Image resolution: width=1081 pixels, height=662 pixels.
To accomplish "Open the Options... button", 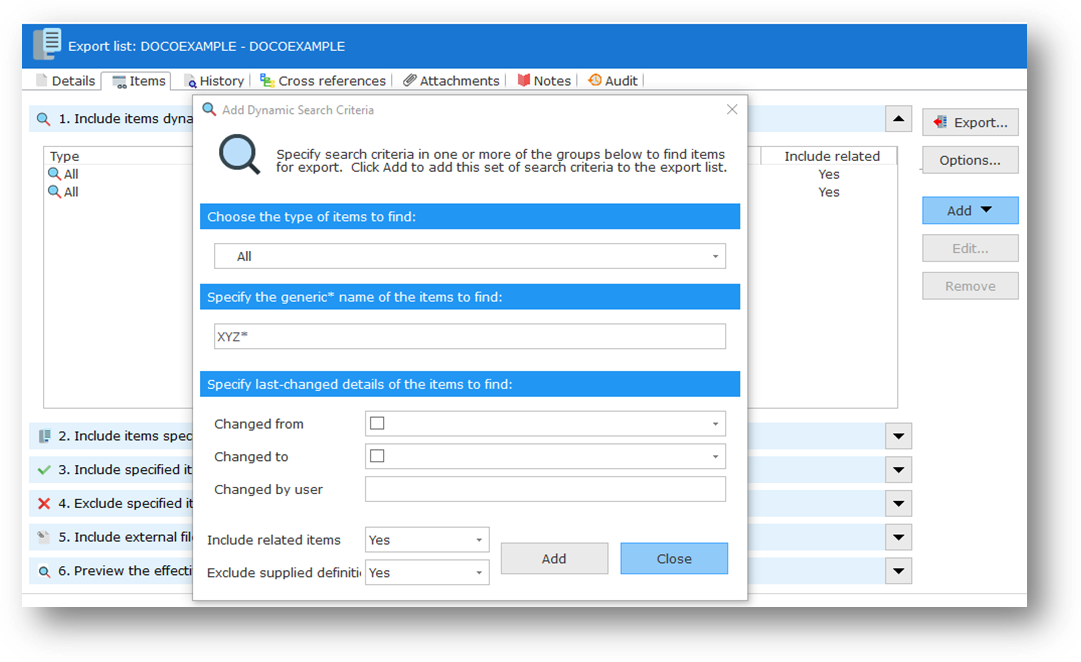I will 970,160.
